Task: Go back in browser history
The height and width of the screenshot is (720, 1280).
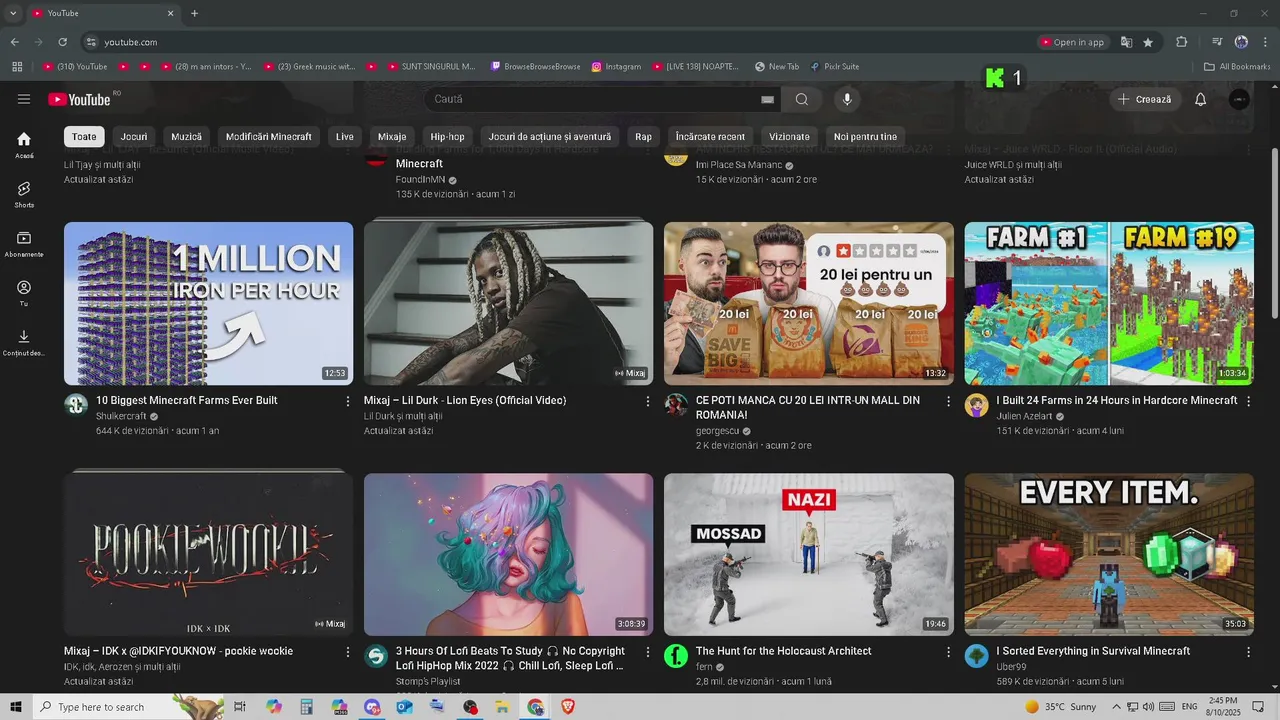Action: [14, 42]
